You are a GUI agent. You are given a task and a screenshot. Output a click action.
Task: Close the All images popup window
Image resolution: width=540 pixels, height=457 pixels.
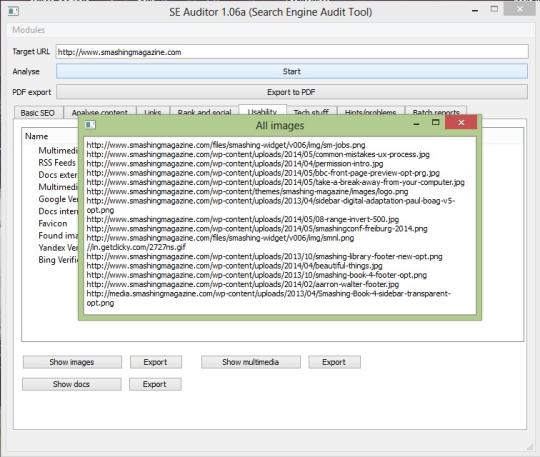pos(461,122)
